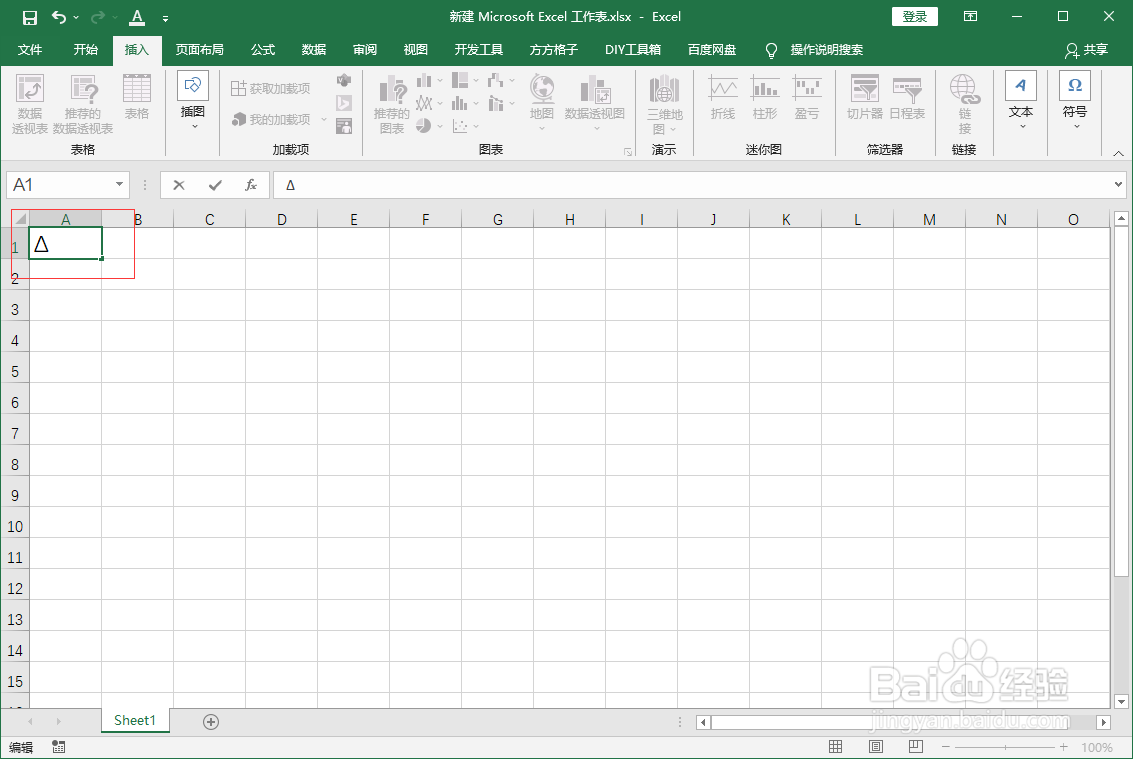The height and width of the screenshot is (759, 1133).
Task: Click the horizontal scrollbar left arrow
Action: click(x=703, y=722)
